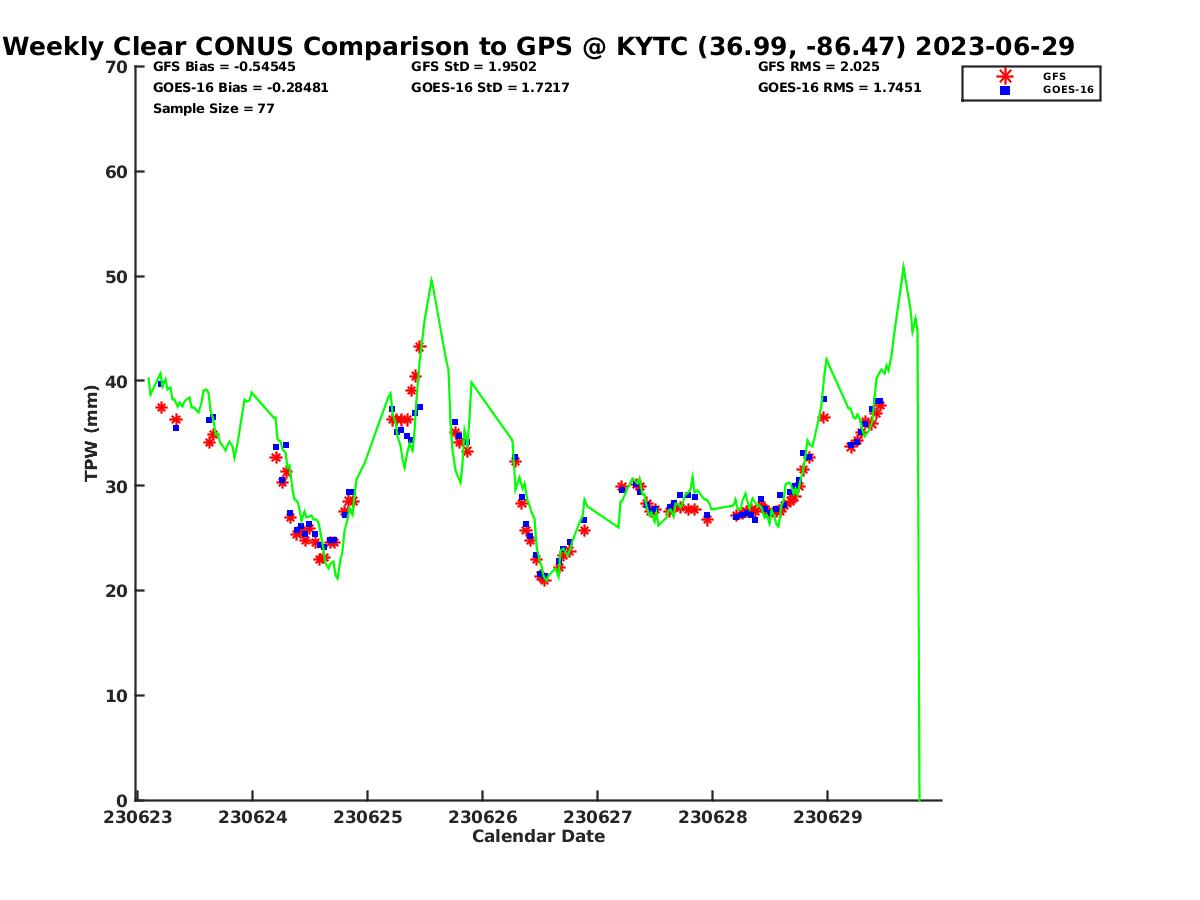Click the GOES-16 RMS = 1.7451 text

point(840,88)
